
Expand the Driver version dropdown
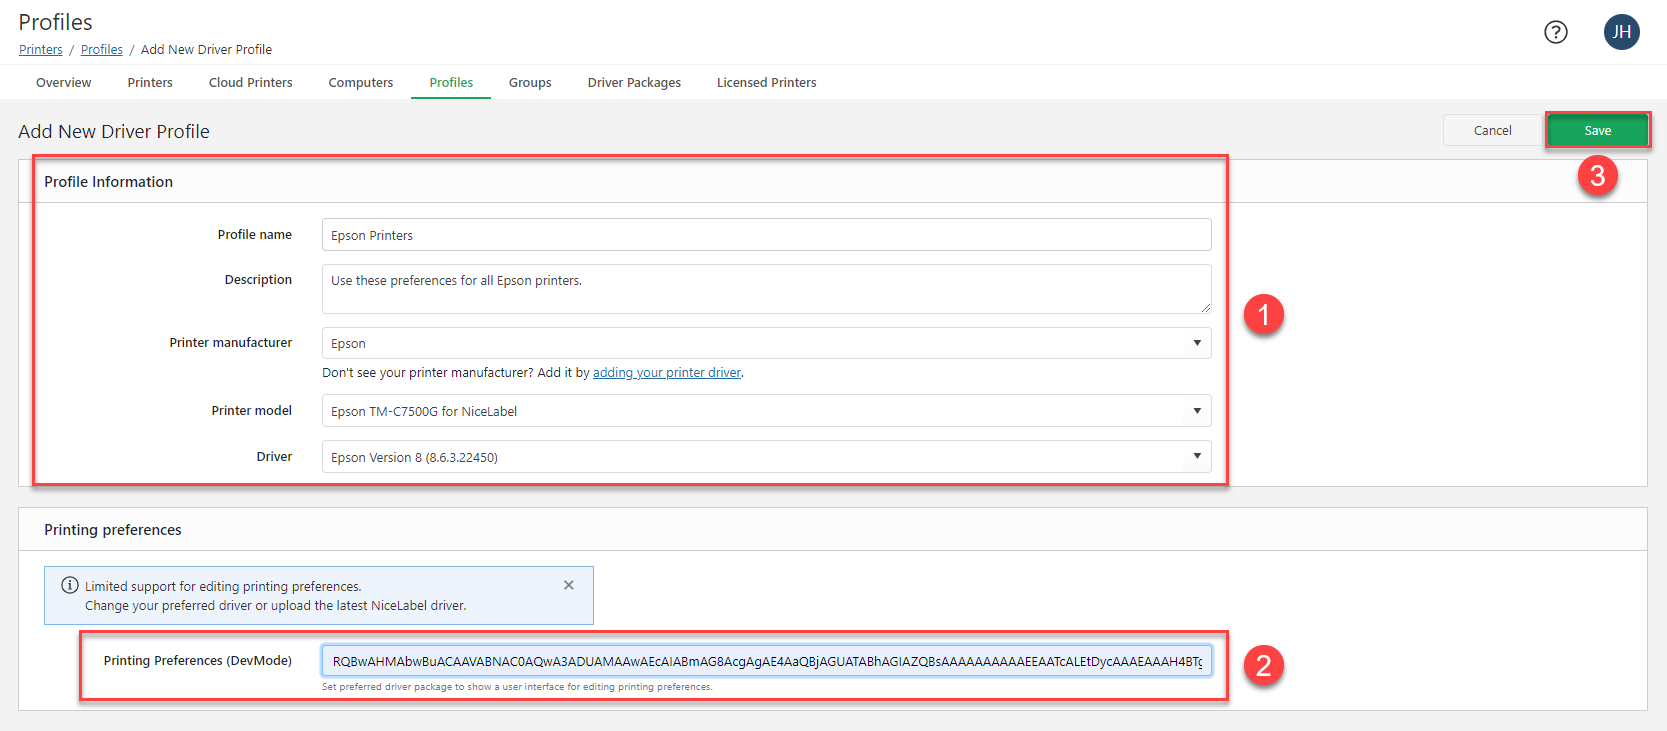[x=1196, y=457]
